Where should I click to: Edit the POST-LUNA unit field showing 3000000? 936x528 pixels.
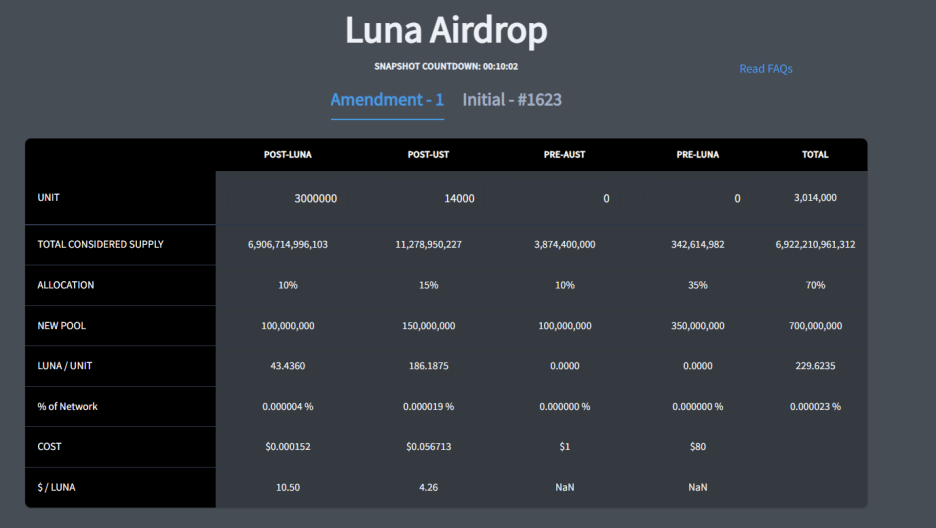tap(287, 198)
